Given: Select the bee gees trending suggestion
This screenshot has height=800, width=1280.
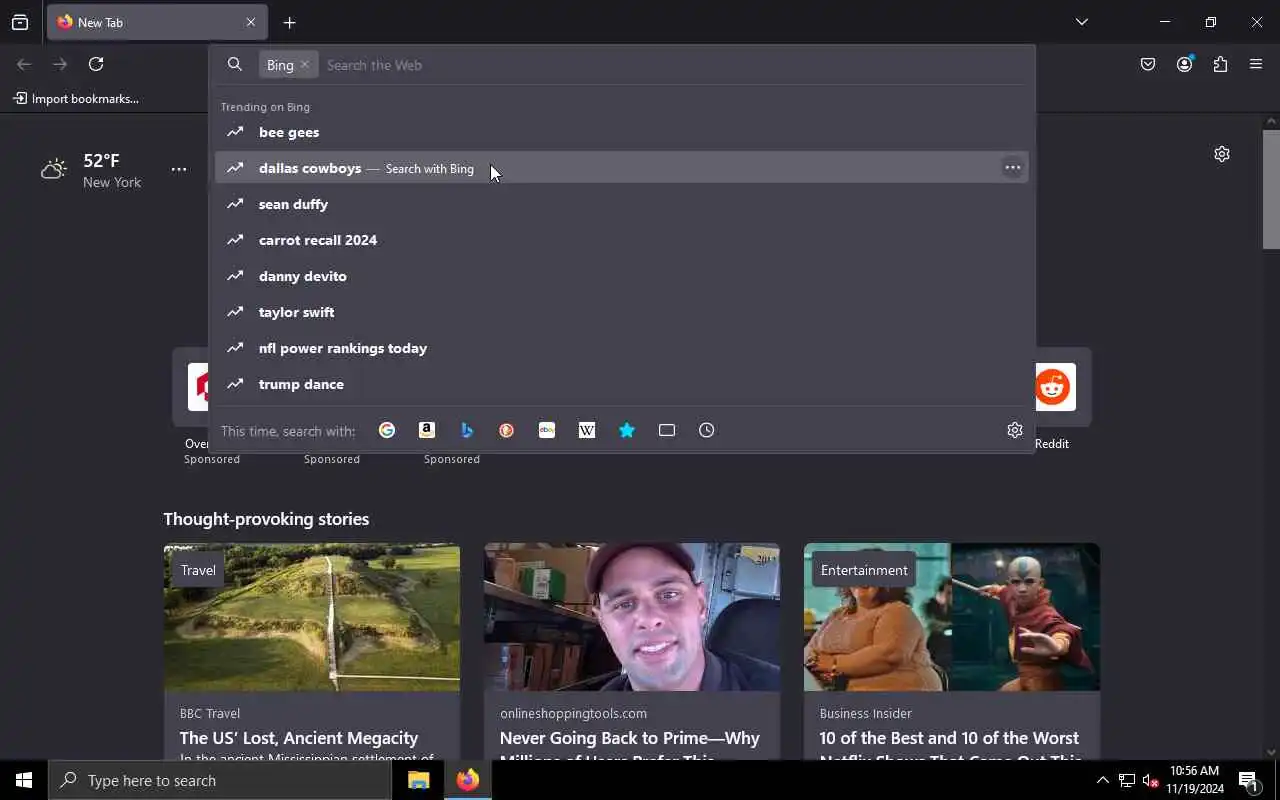Looking at the screenshot, I should pyautogui.click(x=622, y=132).
